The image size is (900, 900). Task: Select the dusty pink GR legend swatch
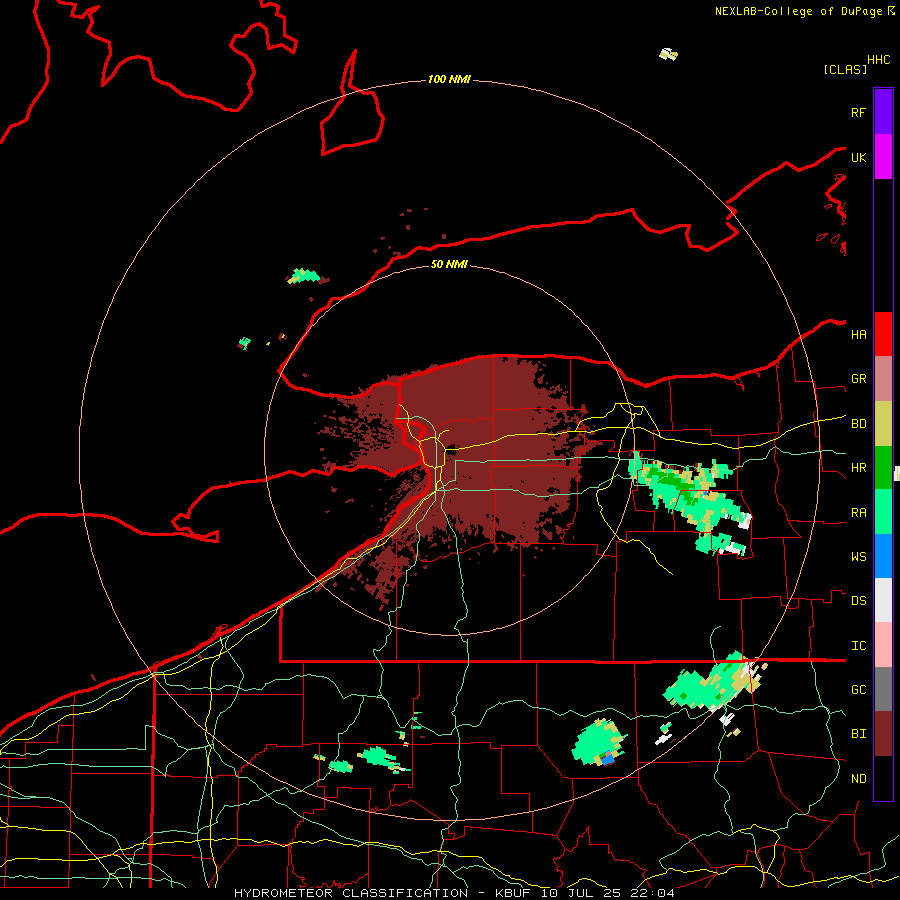coord(883,379)
